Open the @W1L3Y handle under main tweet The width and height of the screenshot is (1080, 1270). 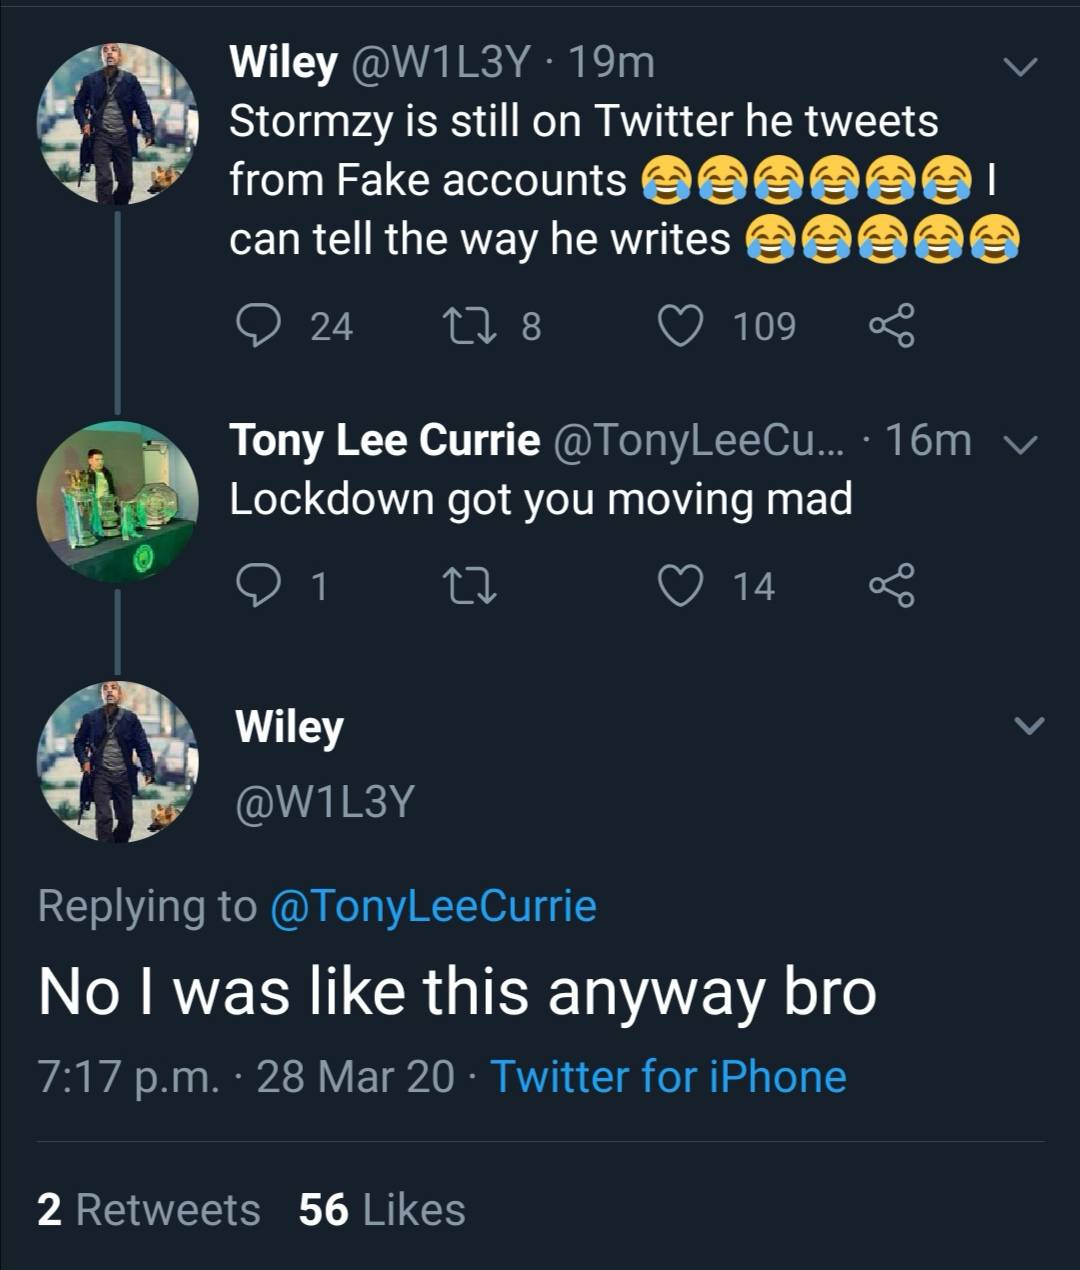[x=324, y=801]
